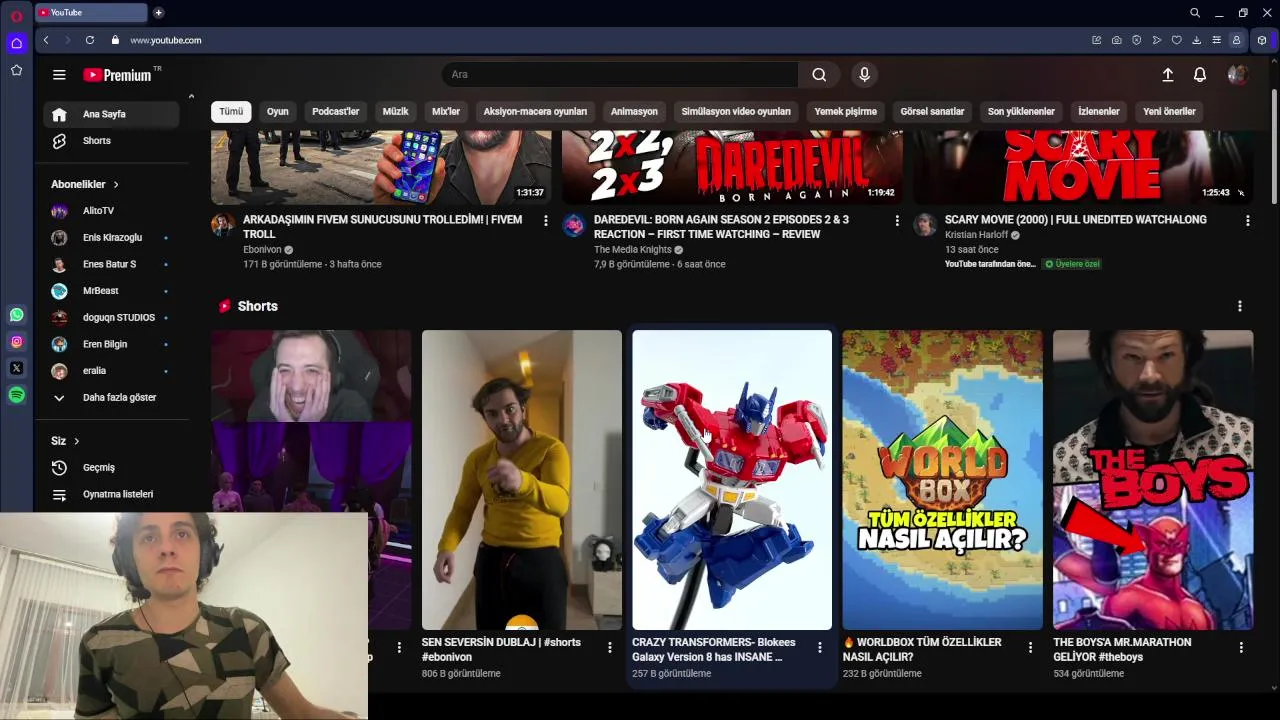Open the account avatar menu
1280x720 pixels.
[1237, 75]
